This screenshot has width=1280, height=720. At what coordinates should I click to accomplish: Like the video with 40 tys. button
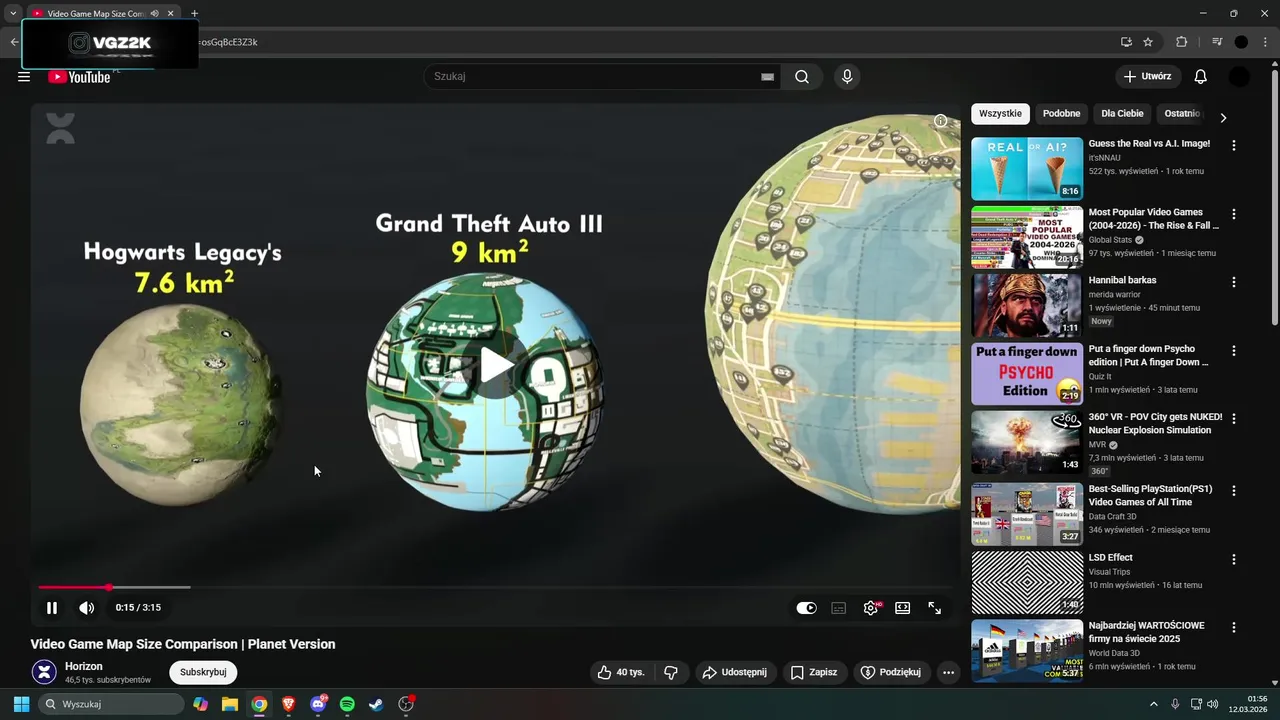621,672
